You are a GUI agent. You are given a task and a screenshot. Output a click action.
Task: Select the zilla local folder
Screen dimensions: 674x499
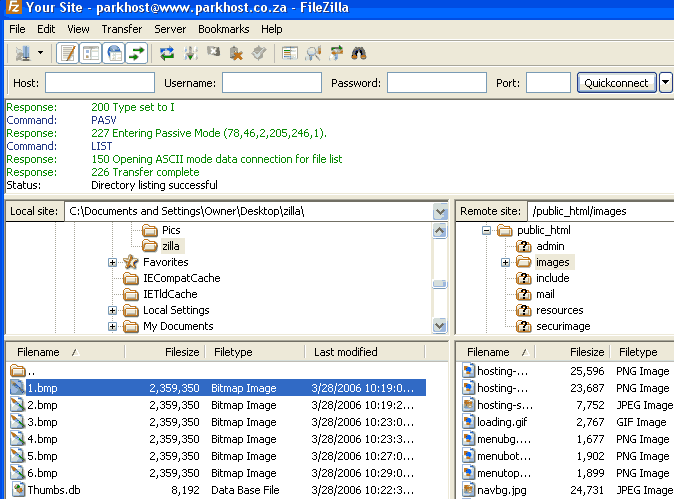click(171, 246)
